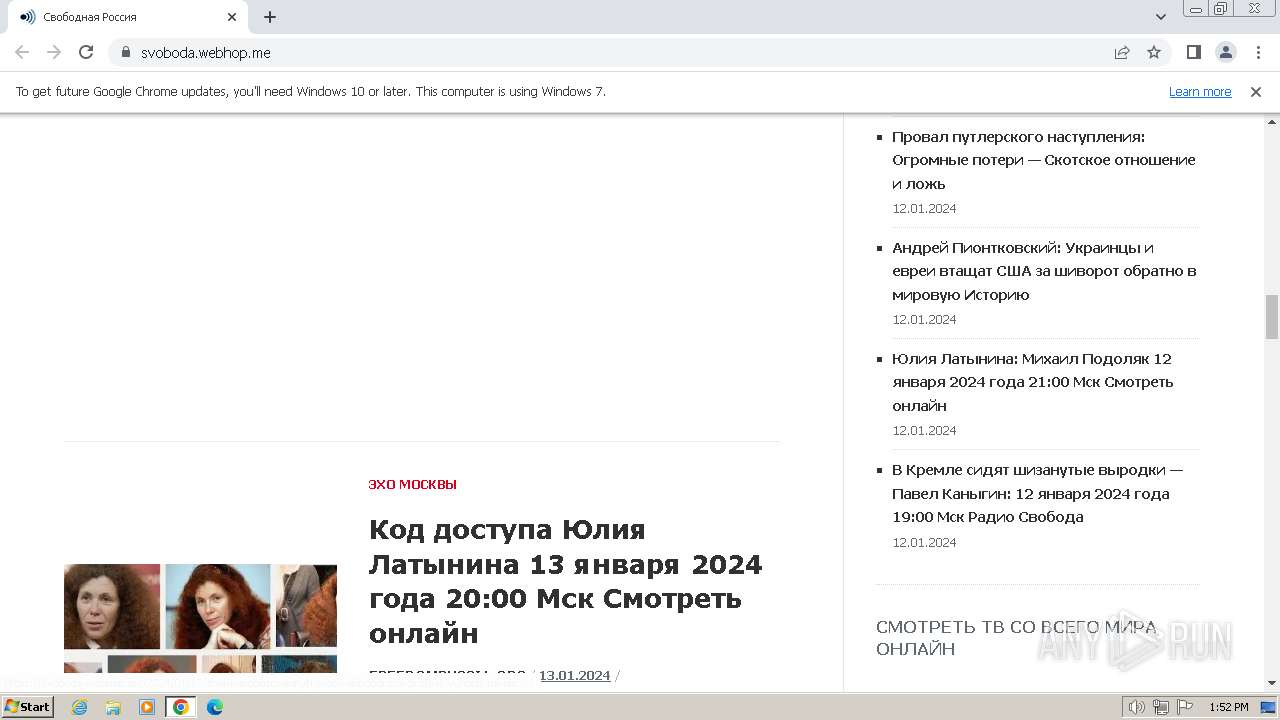Viewport: 1280px width, 720px height.
Task: Click the 13.01.2024 post date link
Action: point(574,675)
